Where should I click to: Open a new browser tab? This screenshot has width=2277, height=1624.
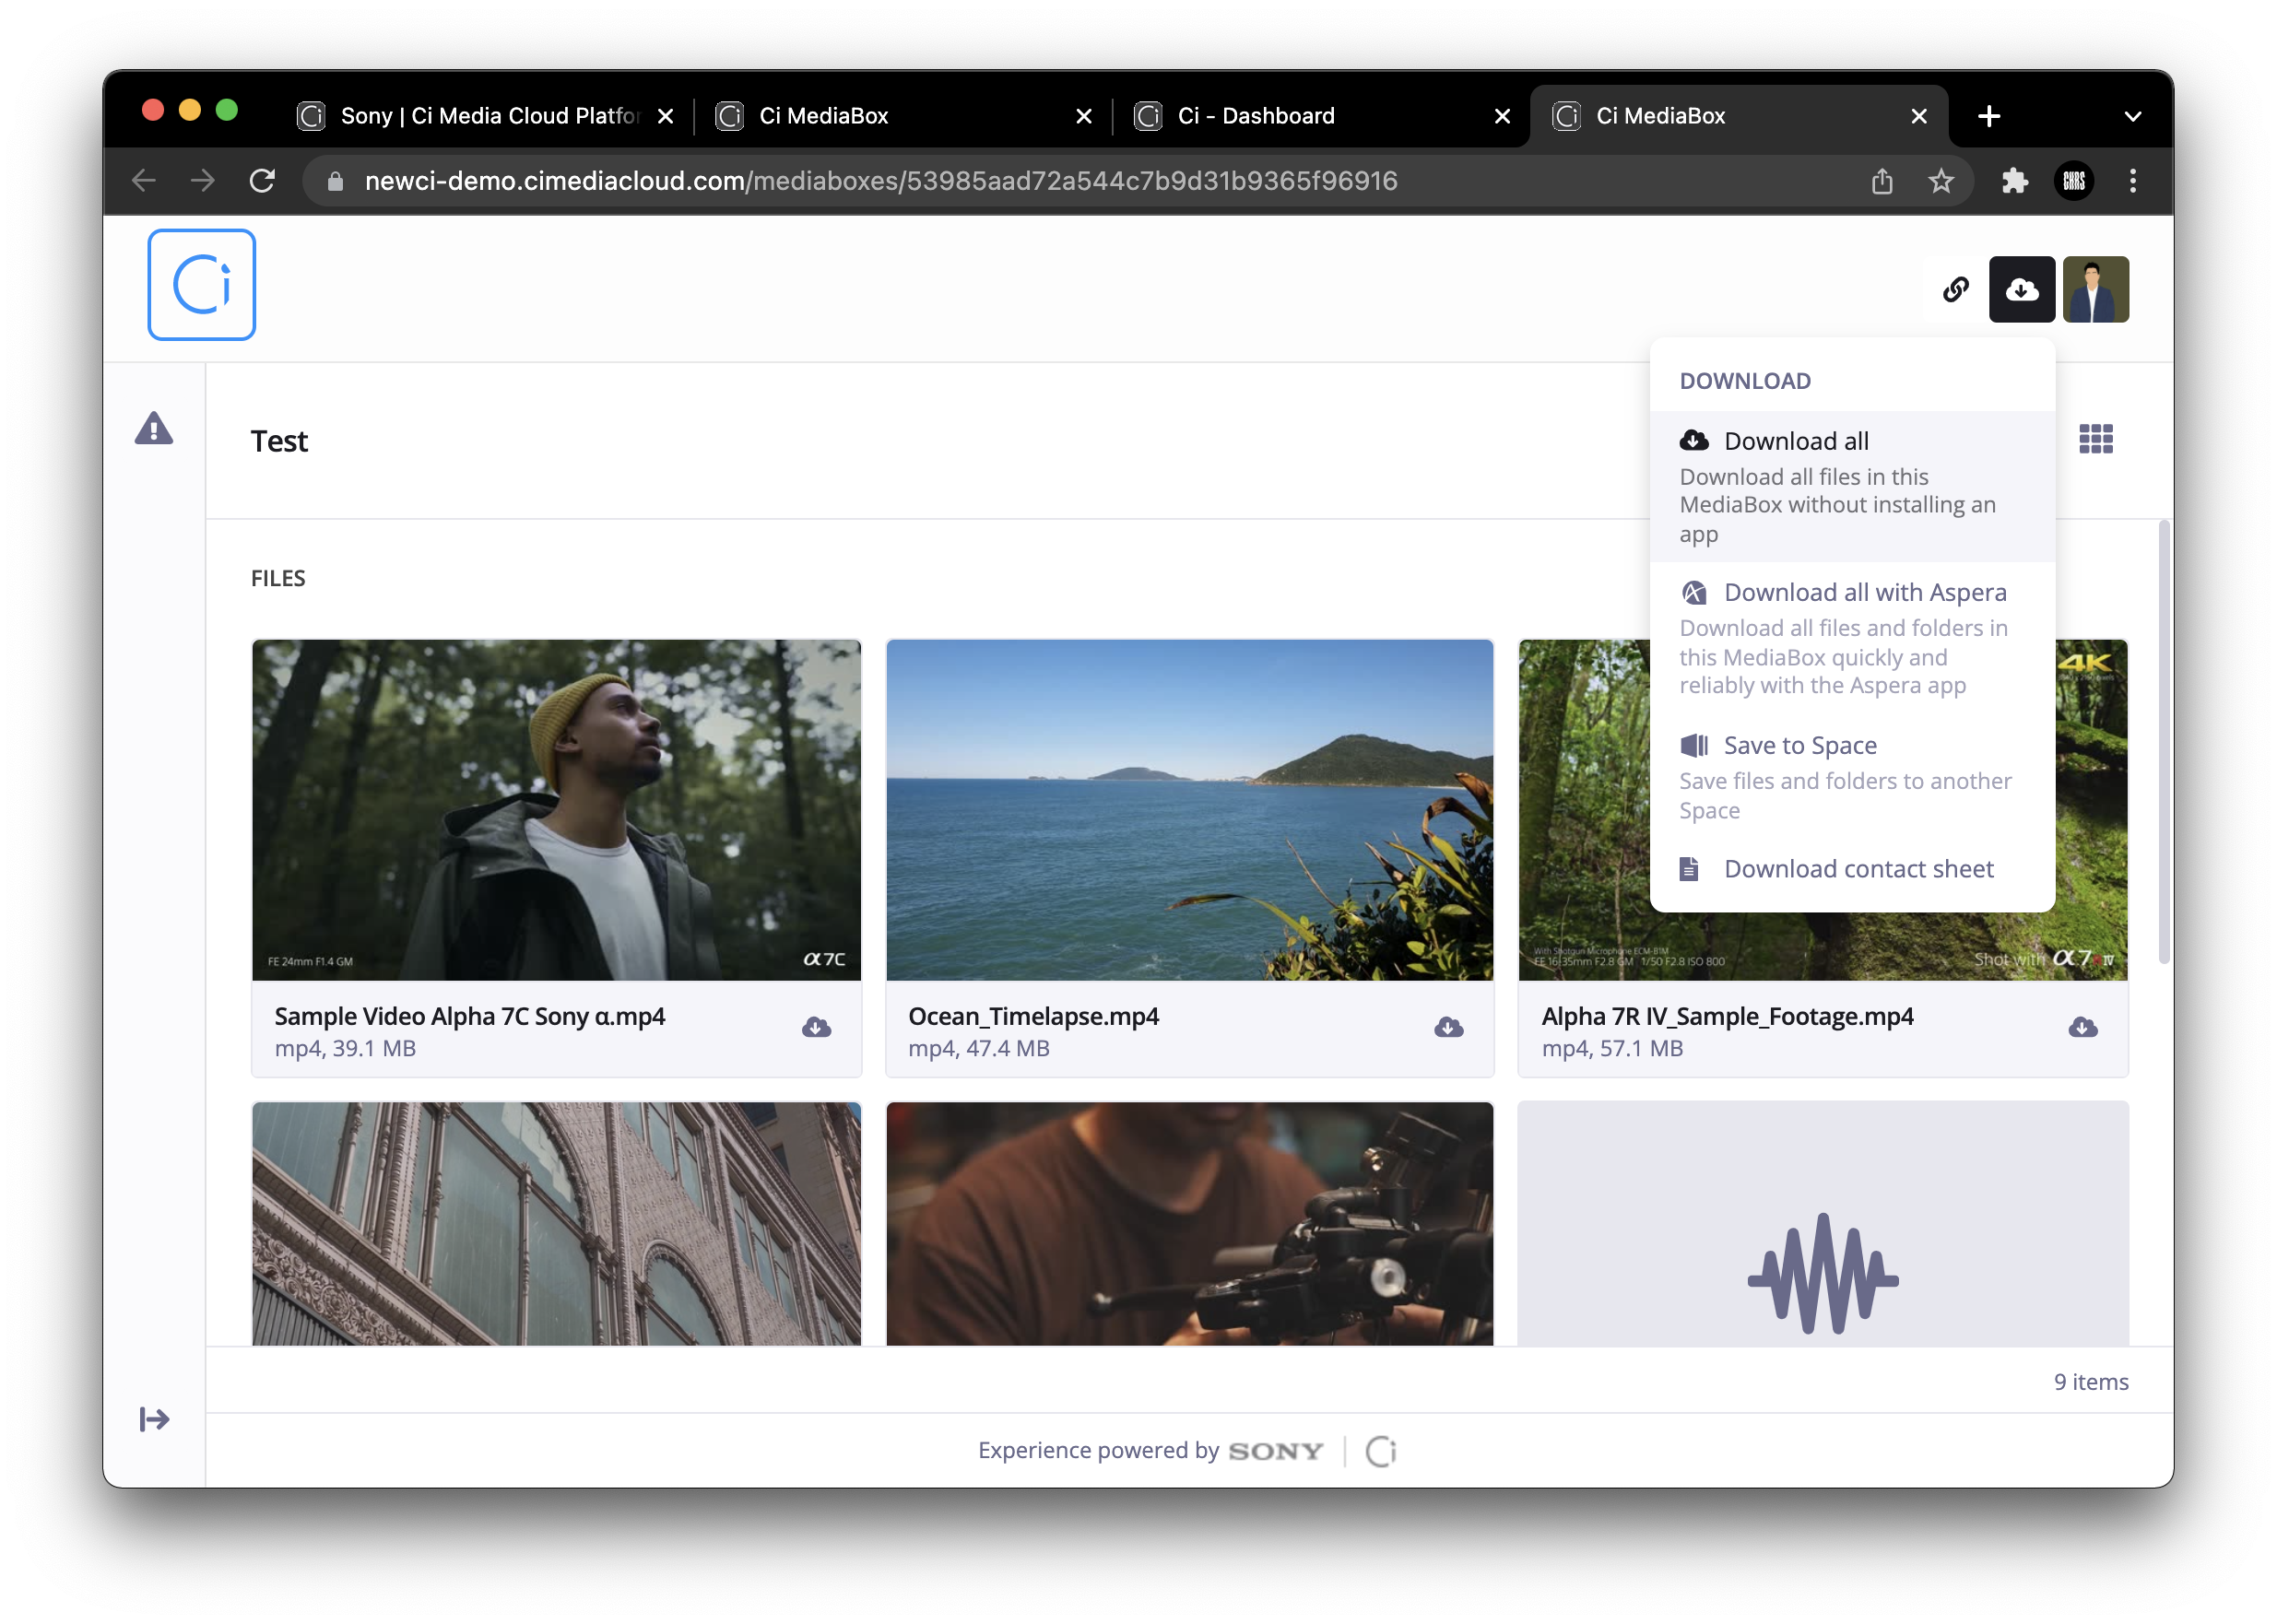click(x=1988, y=116)
